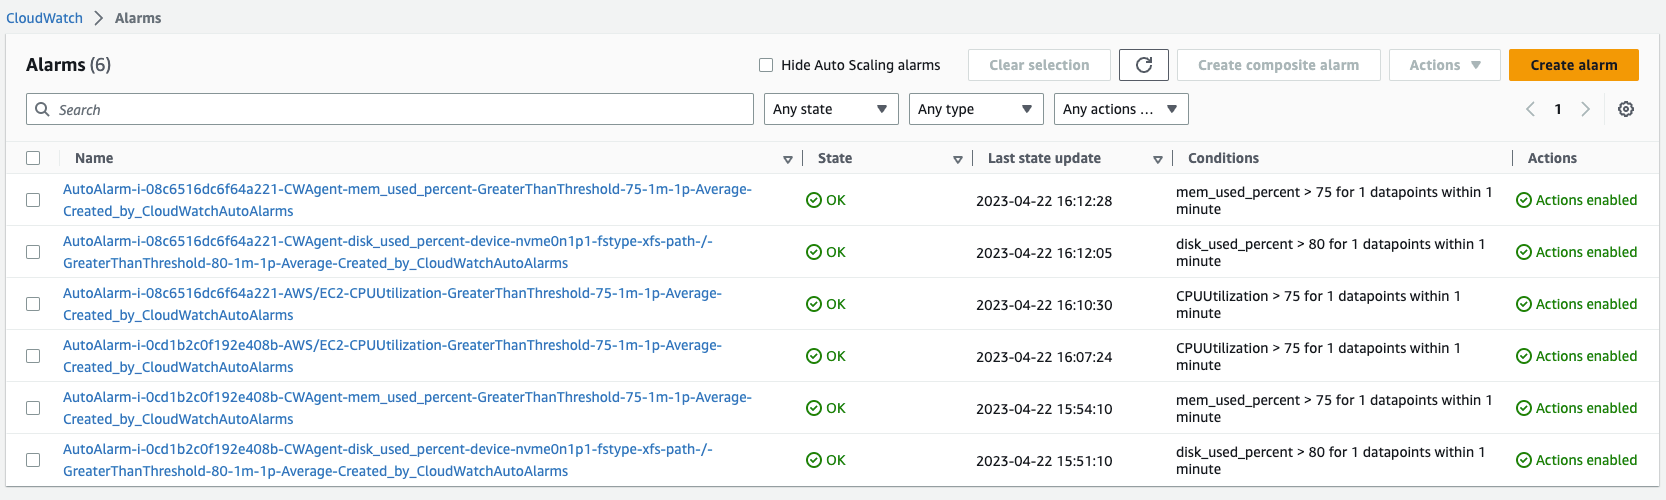
Task: Sort by State column arrow
Action: click(x=958, y=159)
